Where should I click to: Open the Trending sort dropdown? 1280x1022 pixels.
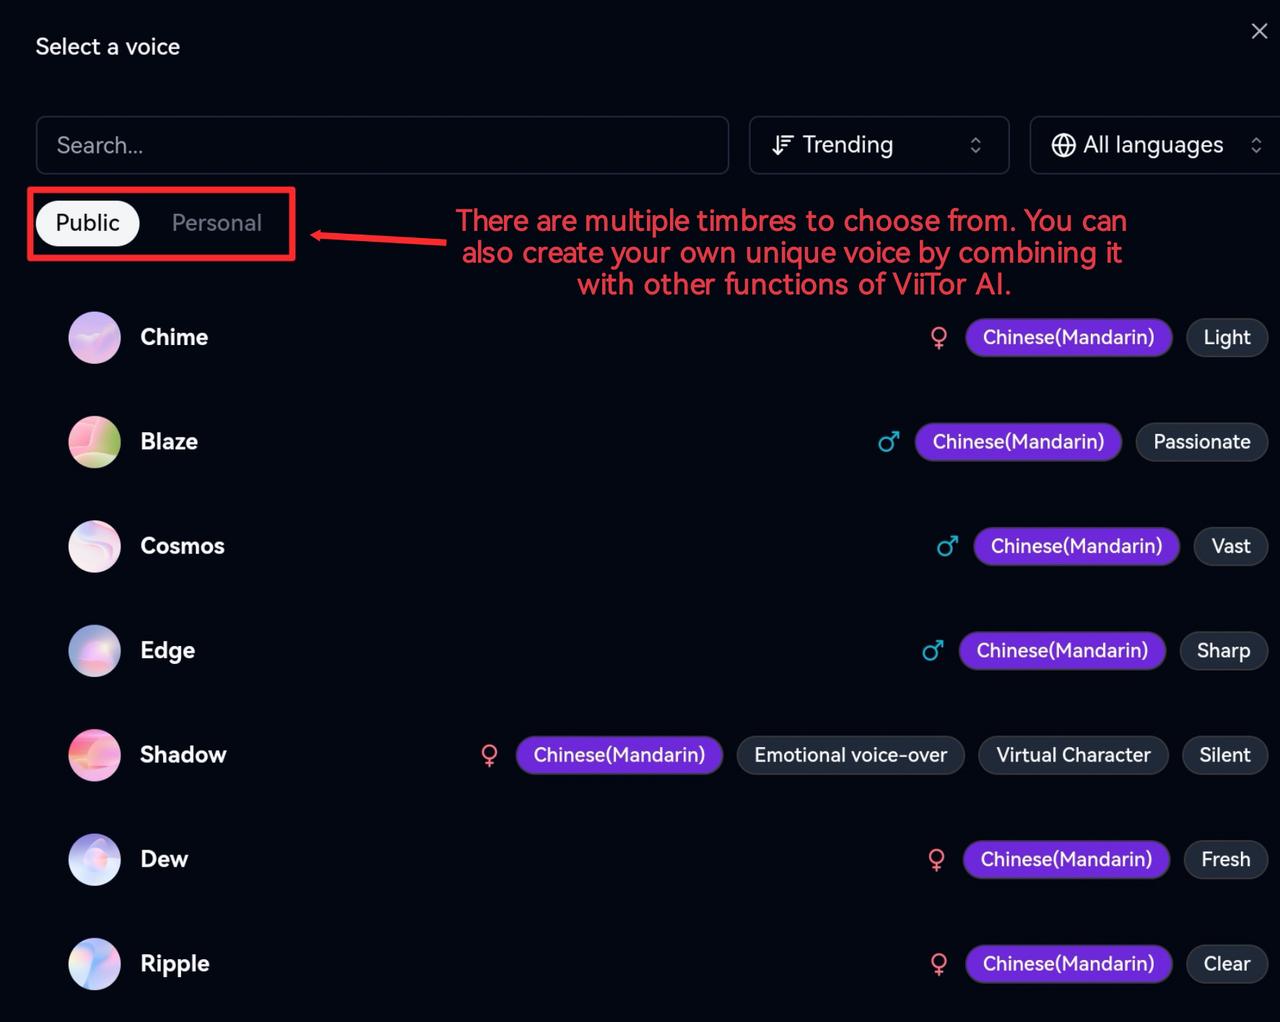pos(878,145)
